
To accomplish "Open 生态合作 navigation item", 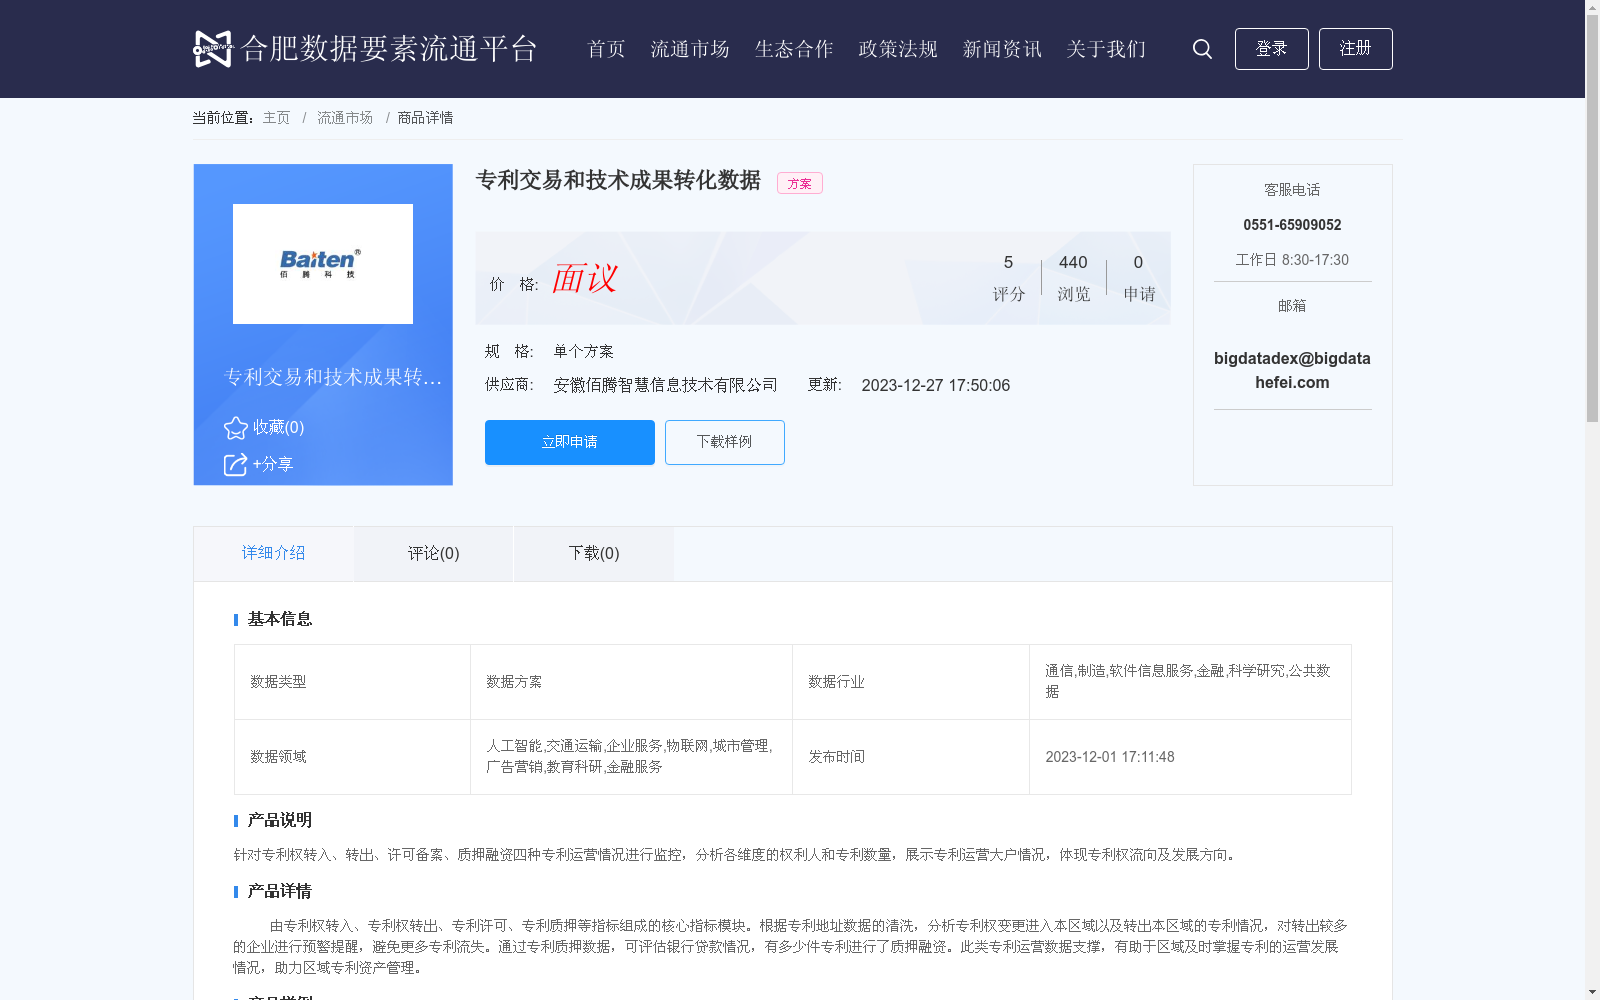I will click(x=794, y=49).
